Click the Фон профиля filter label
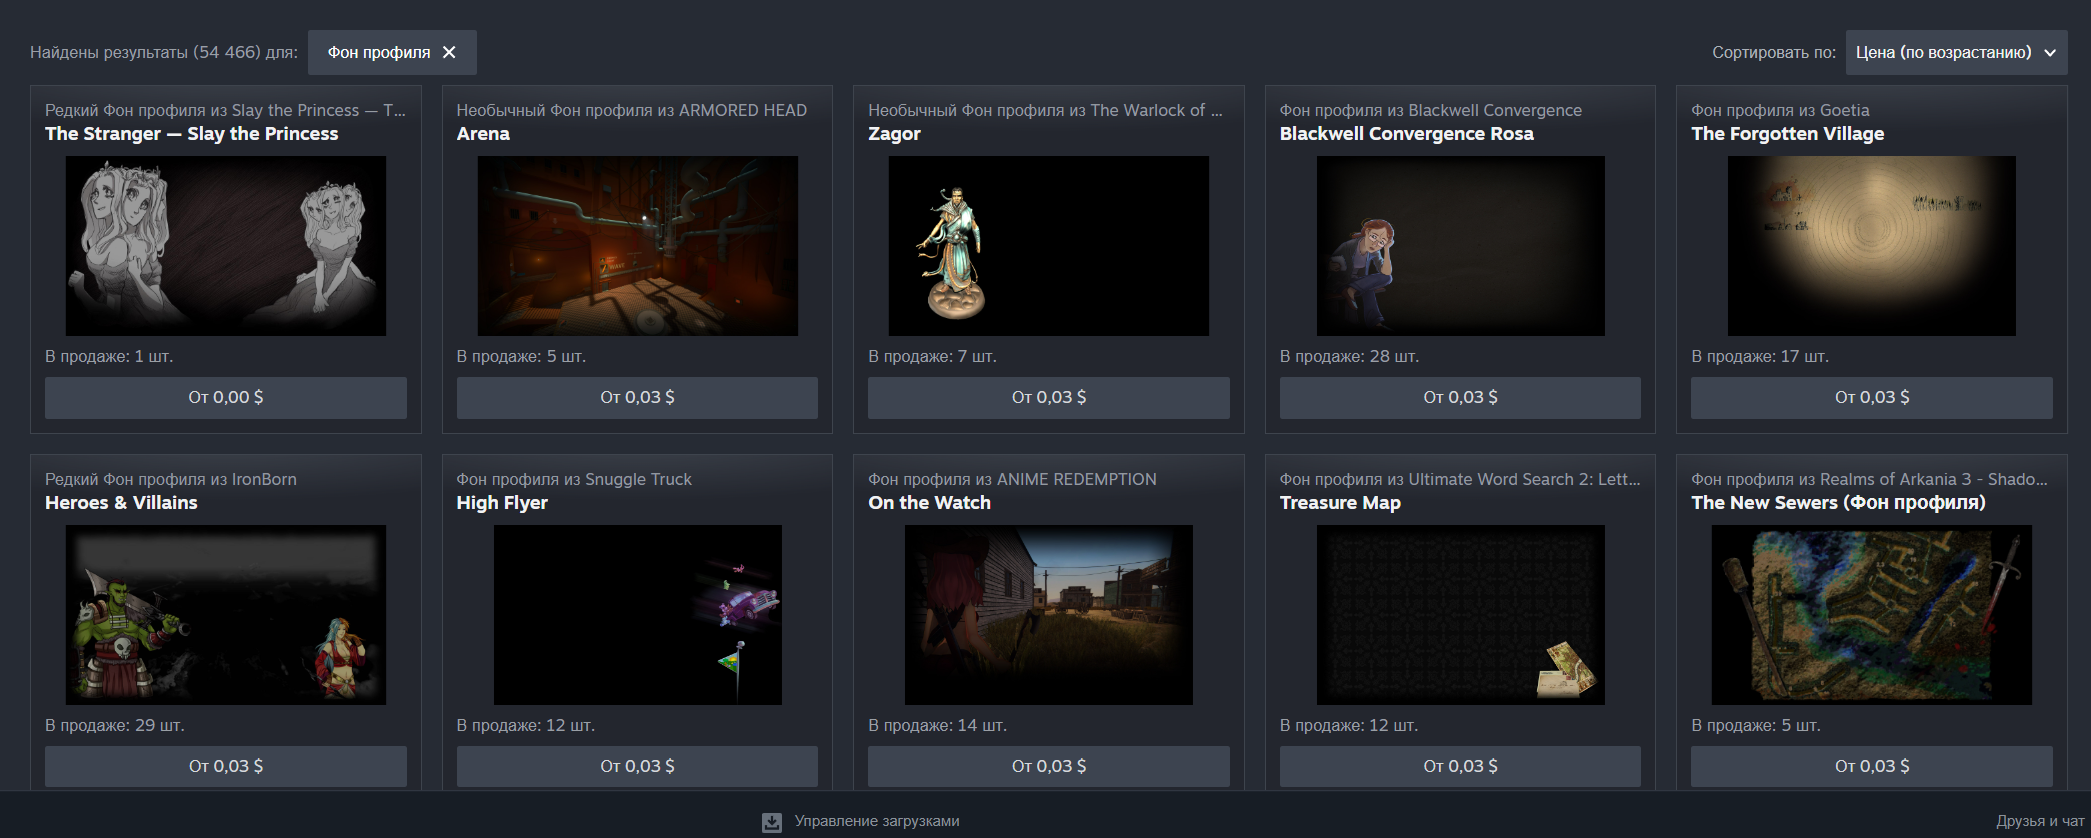This screenshot has height=838, width=2091. click(x=379, y=52)
